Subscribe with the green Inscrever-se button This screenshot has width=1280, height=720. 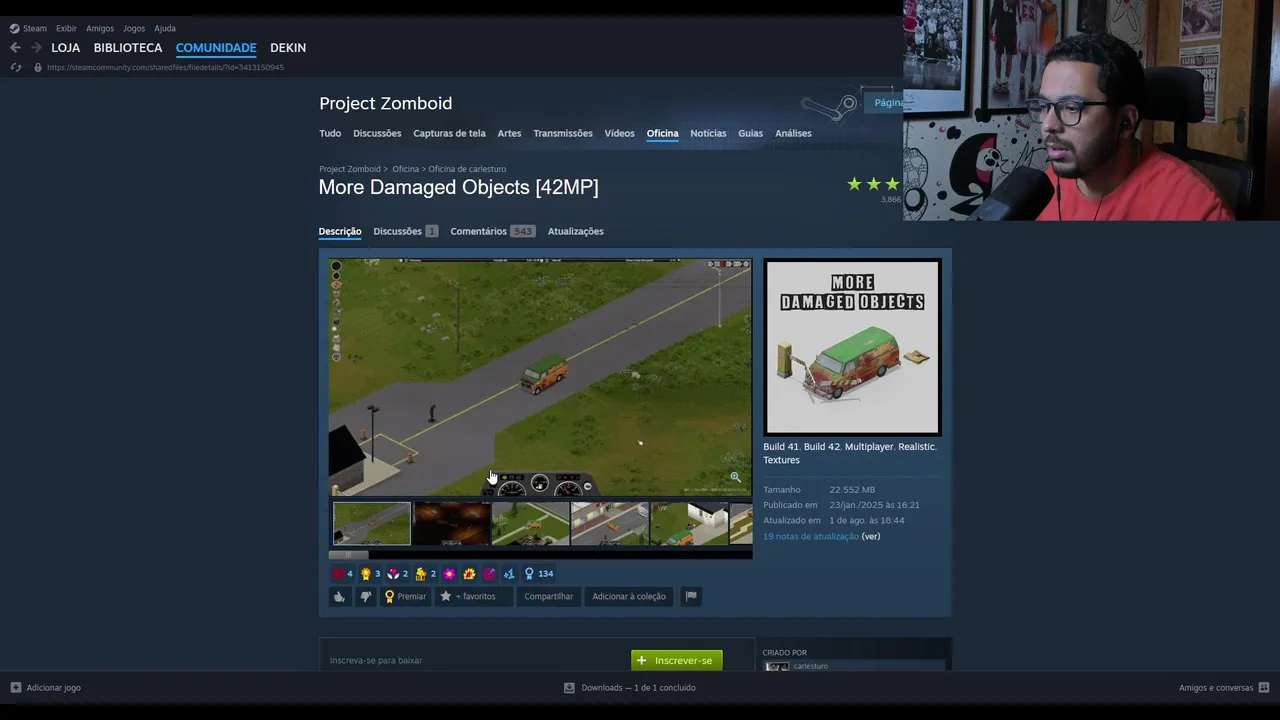click(676, 660)
